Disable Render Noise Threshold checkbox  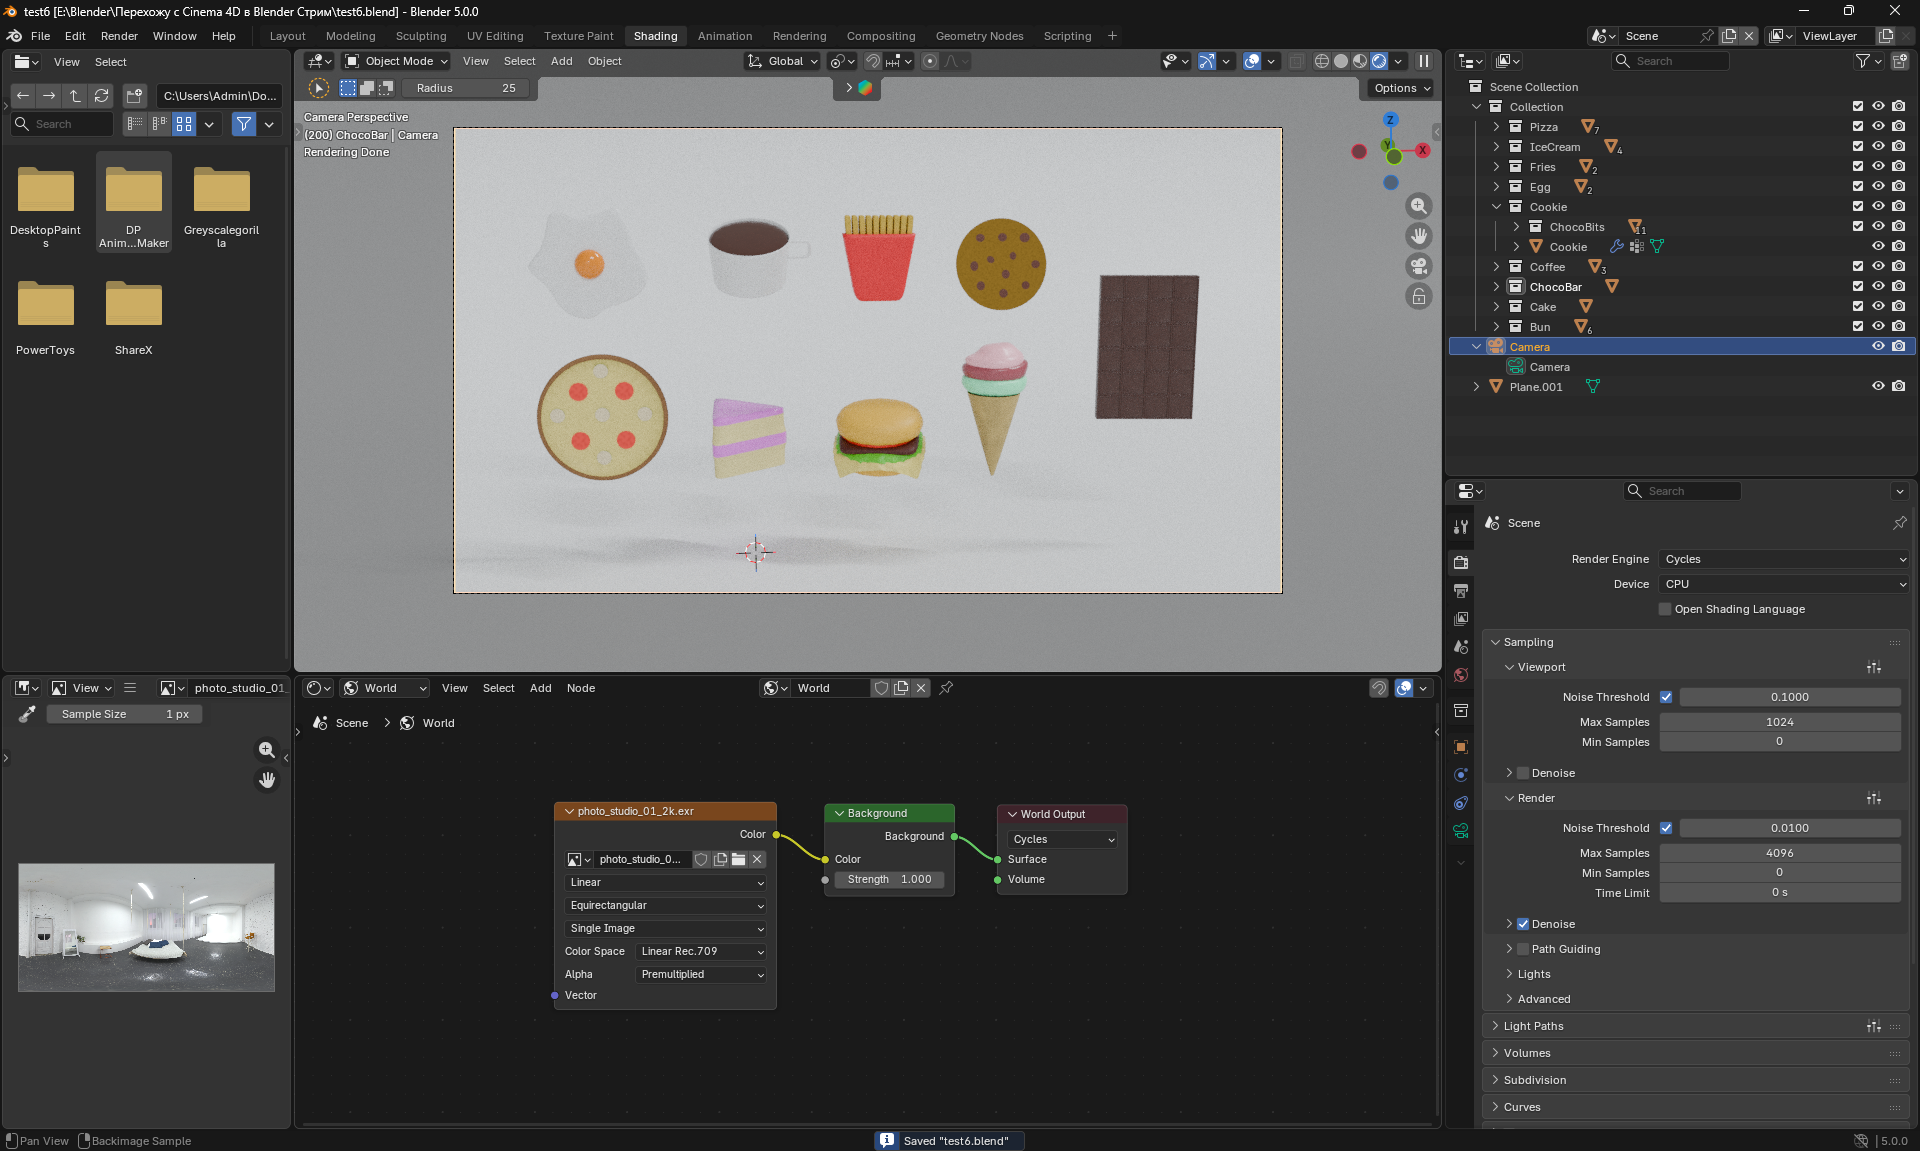[x=1666, y=828]
